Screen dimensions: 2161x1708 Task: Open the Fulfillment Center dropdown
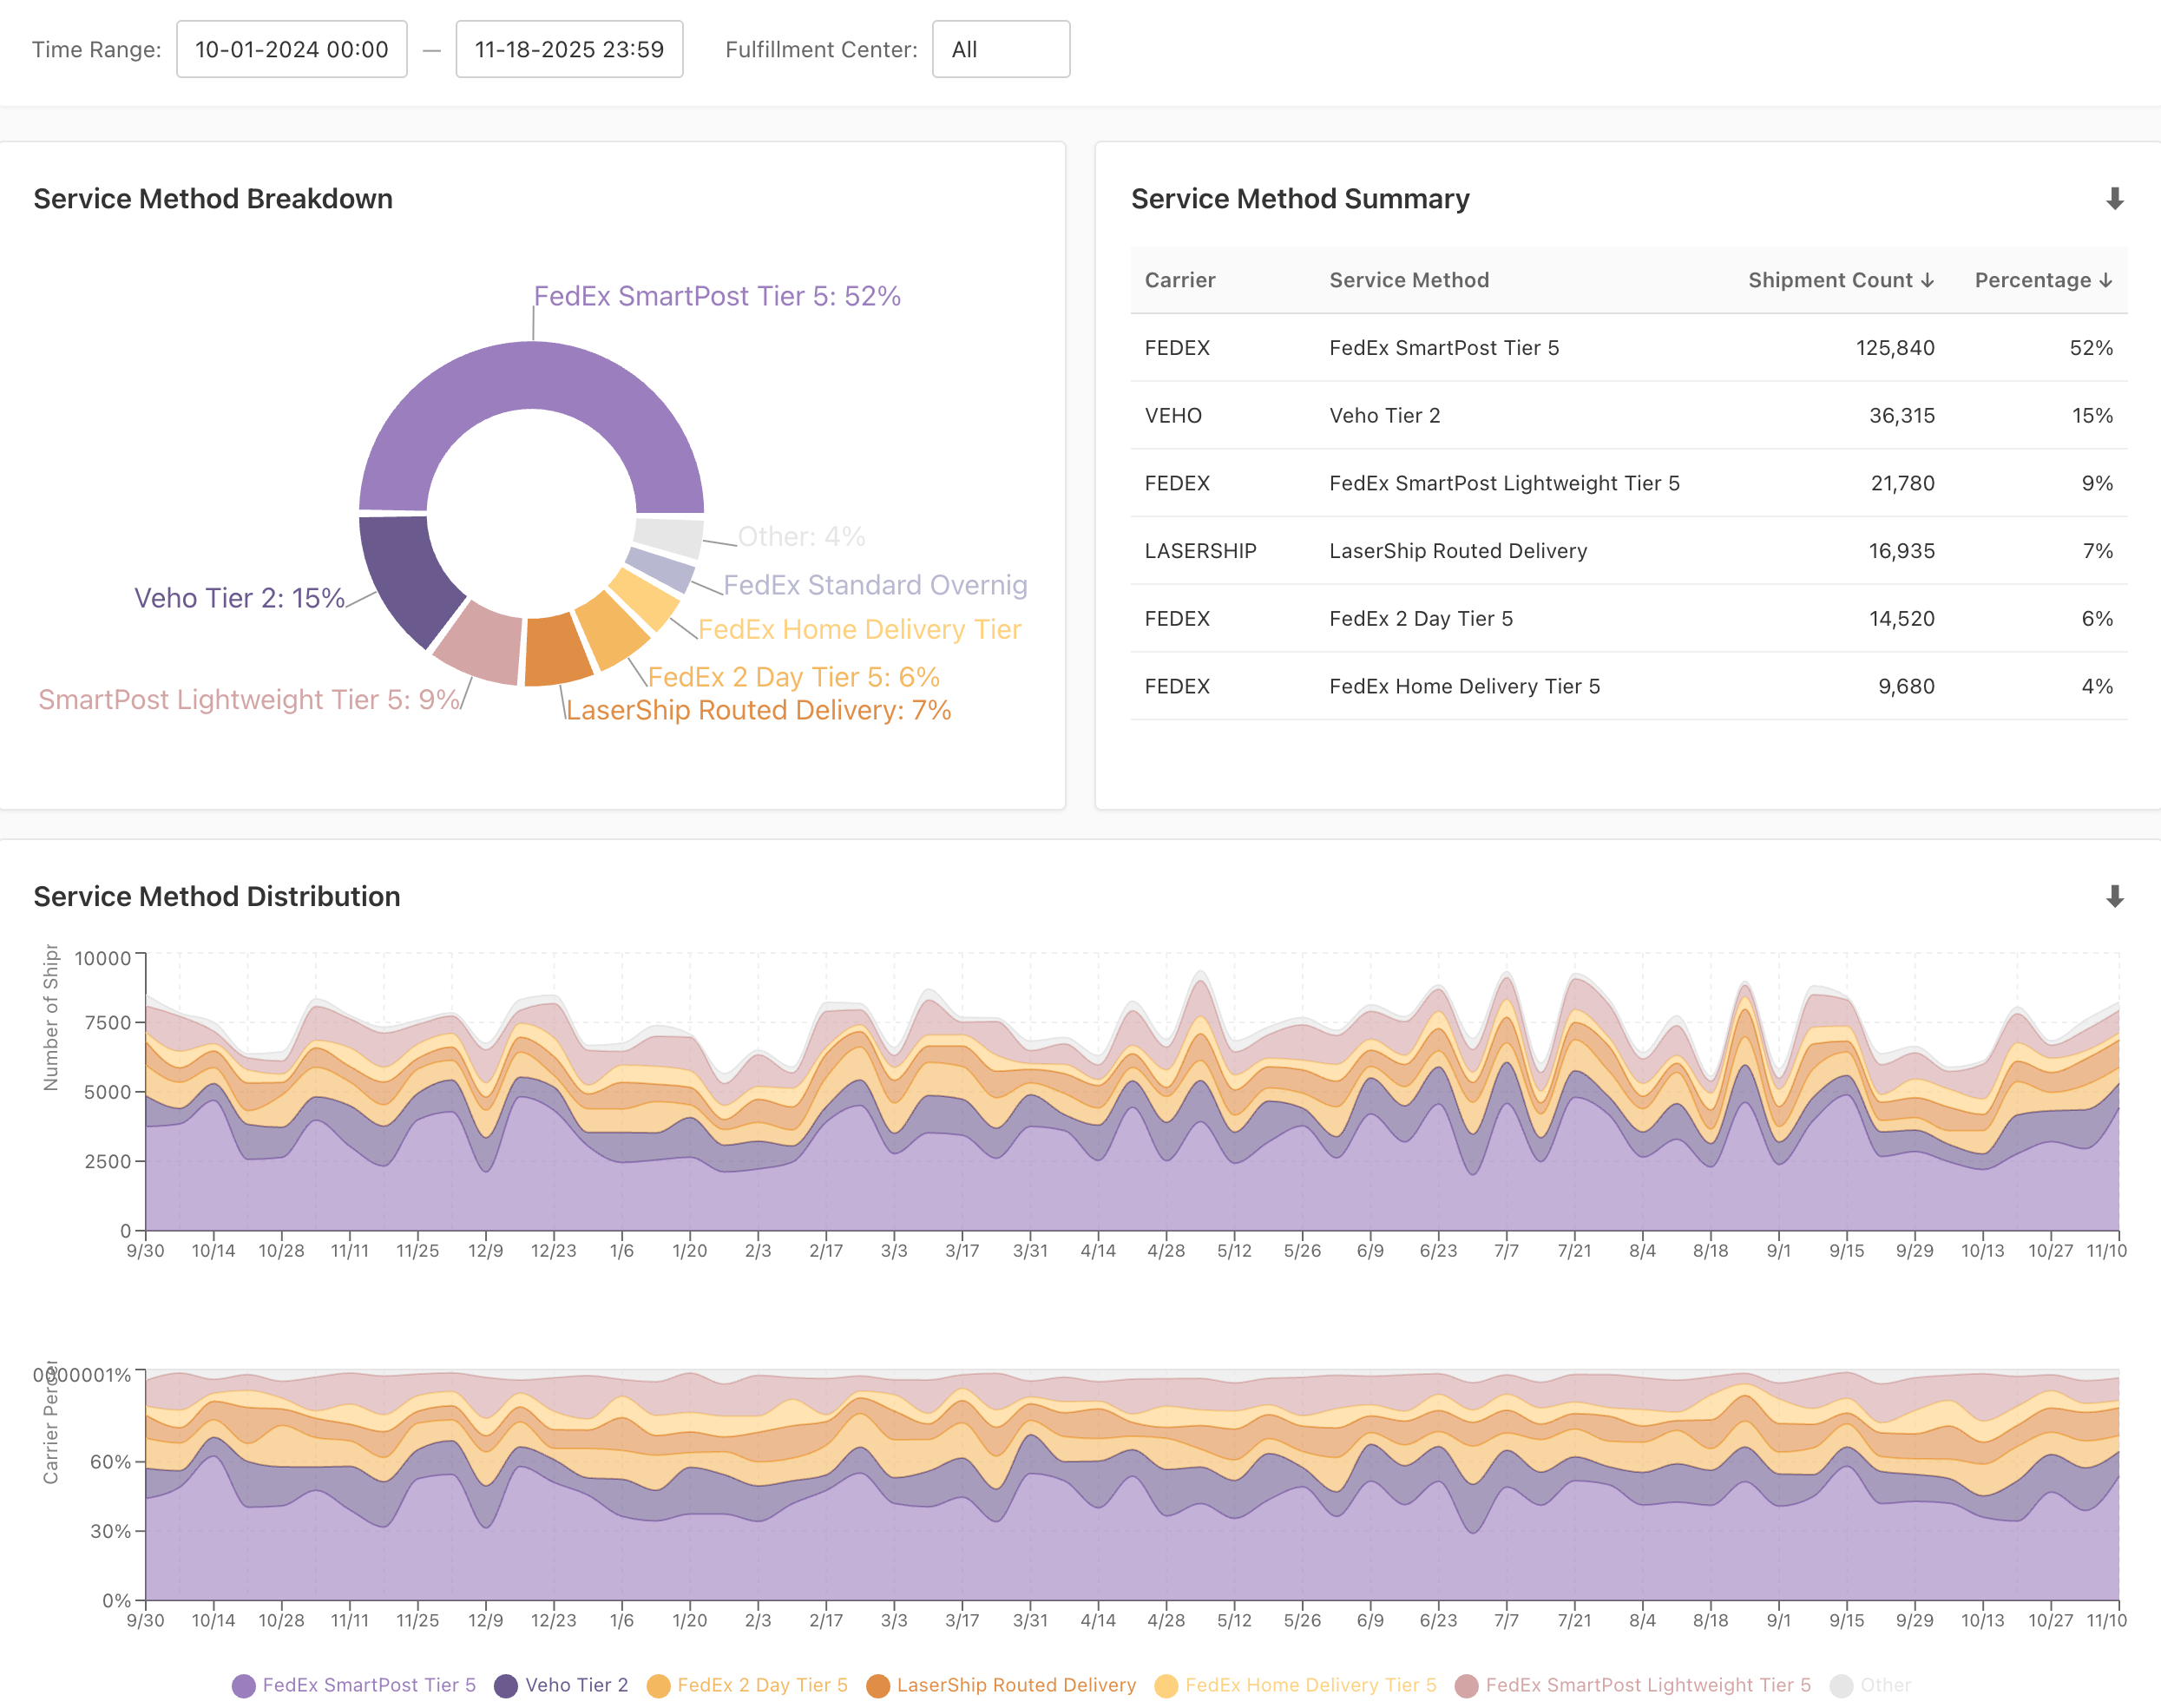1000,49
